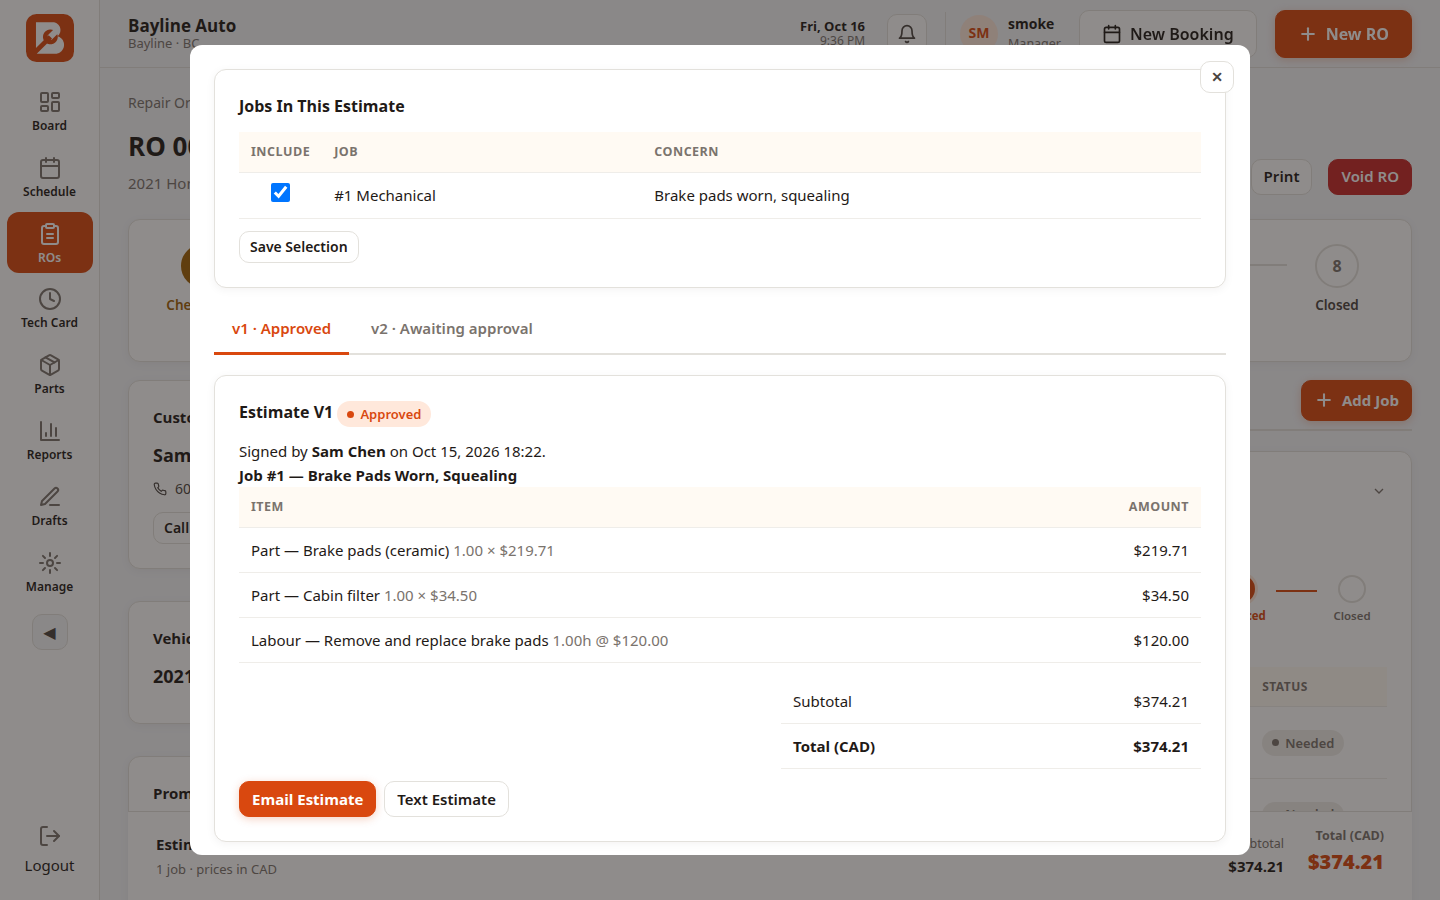The height and width of the screenshot is (900, 1440).
Task: Click the Print button
Action: 1281,177
